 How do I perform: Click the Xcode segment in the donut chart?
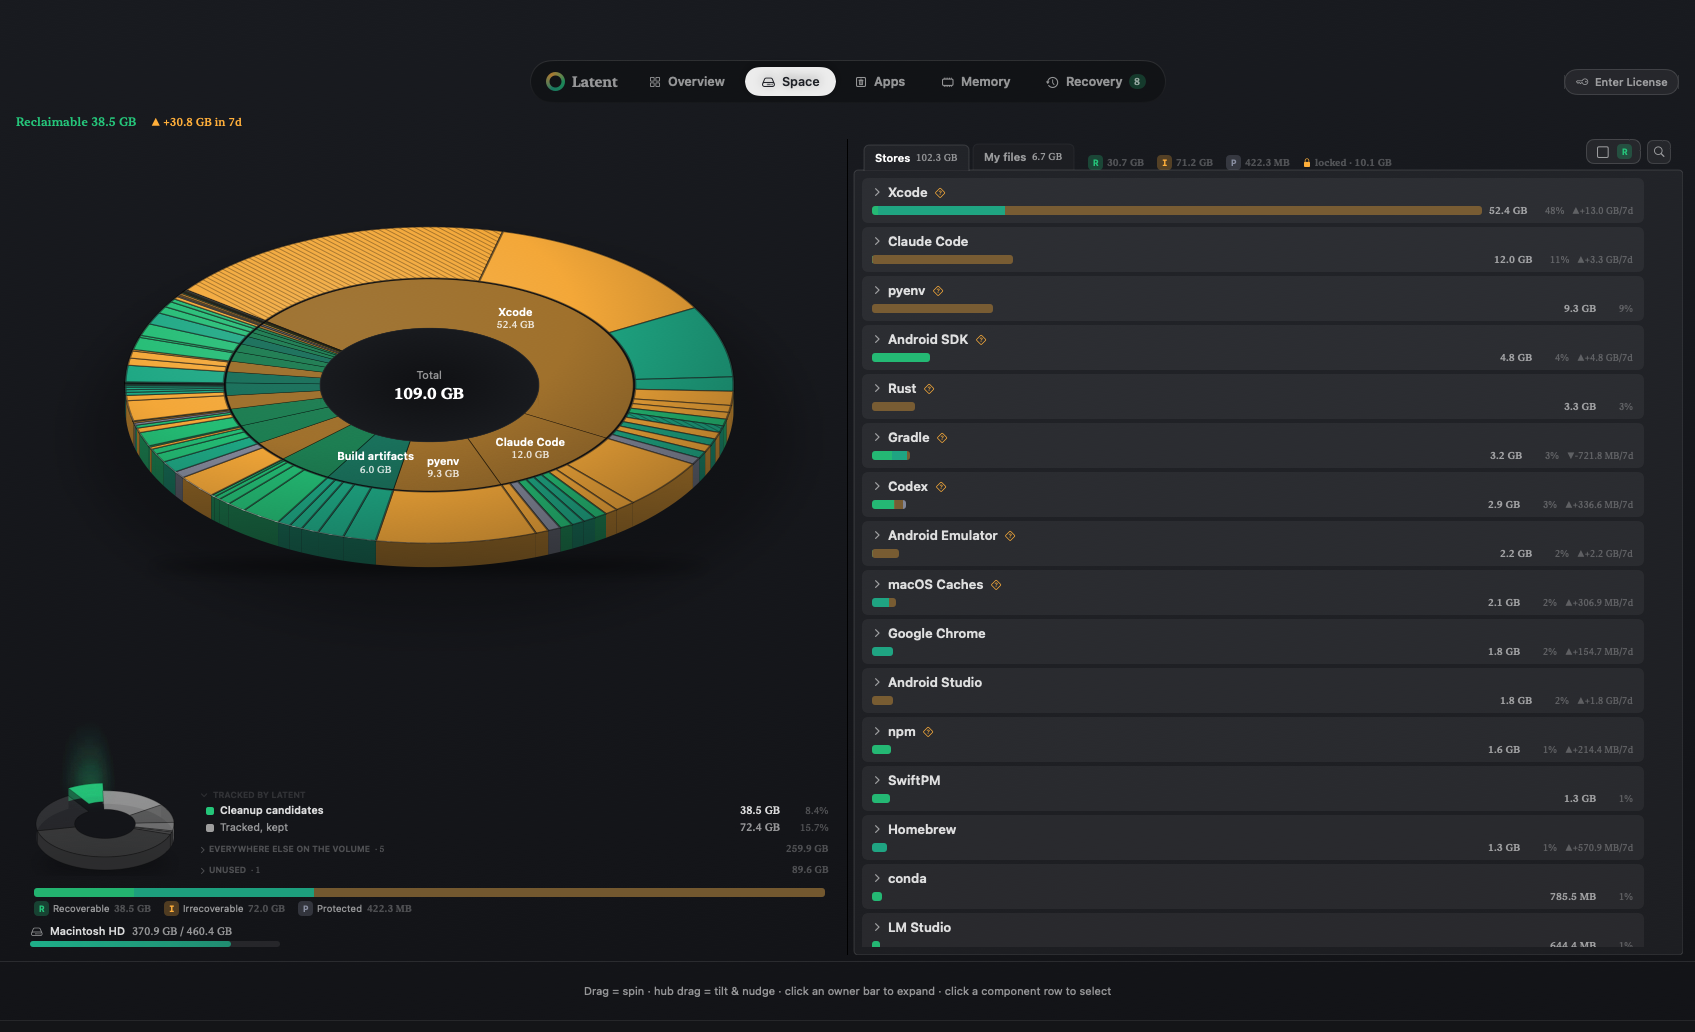(x=515, y=318)
